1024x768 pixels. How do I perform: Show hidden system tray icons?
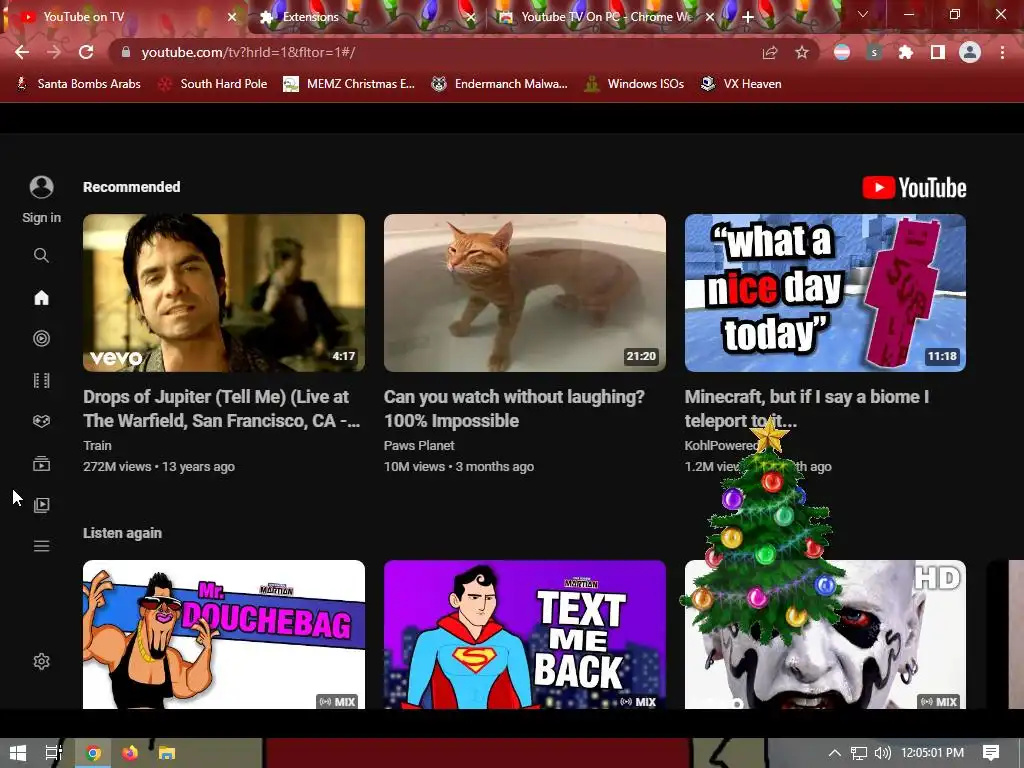[834, 753]
